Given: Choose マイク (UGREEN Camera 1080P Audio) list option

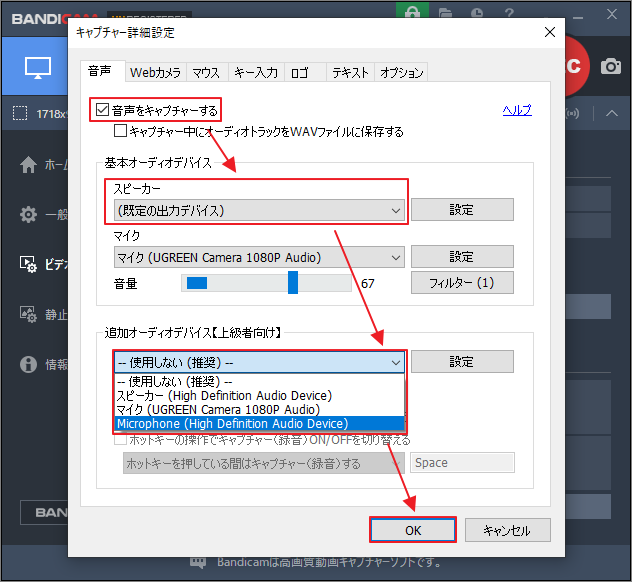Looking at the screenshot, I should [x=259, y=409].
